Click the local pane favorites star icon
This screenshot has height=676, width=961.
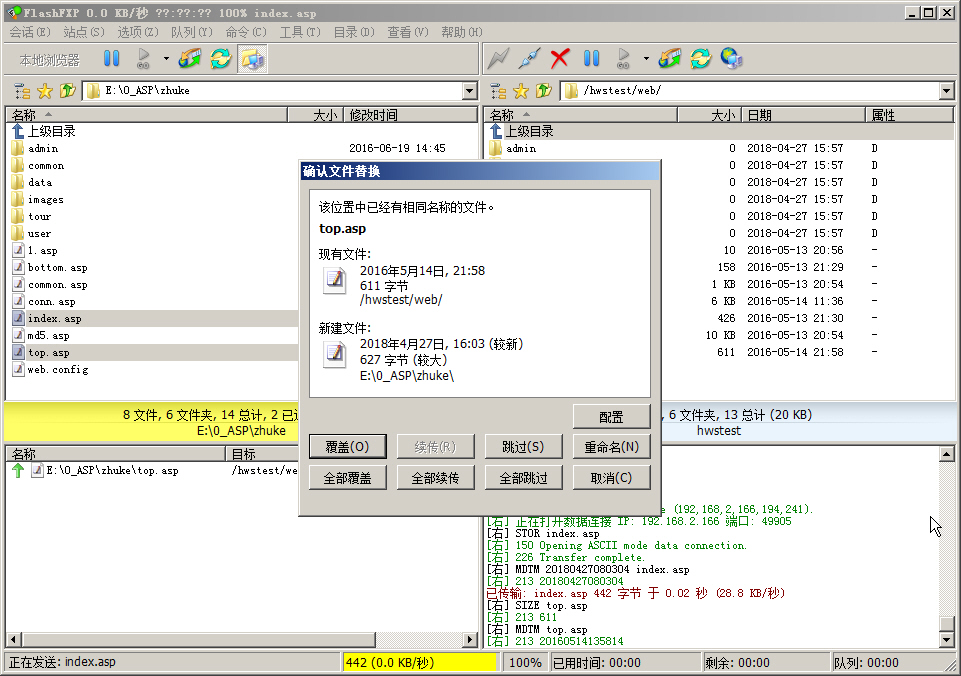tap(45, 91)
